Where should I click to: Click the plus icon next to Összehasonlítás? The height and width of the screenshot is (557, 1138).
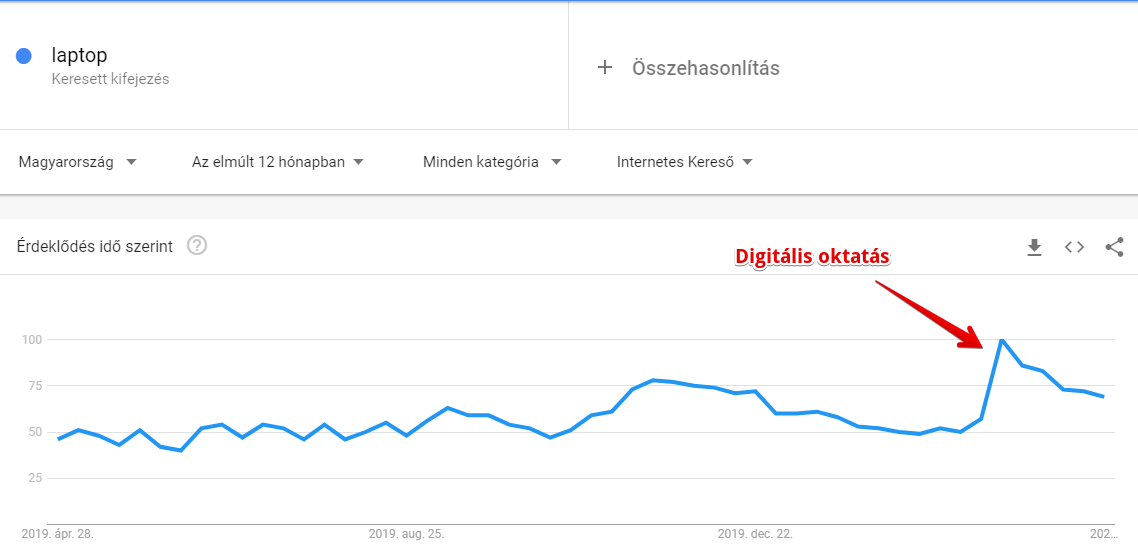(605, 68)
